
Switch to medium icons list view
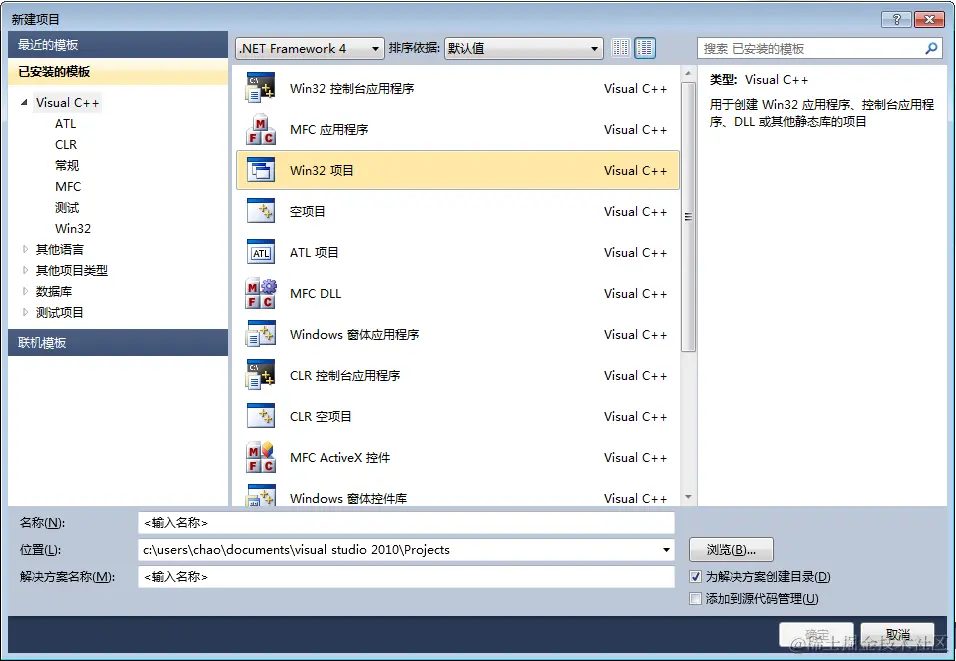pos(645,48)
